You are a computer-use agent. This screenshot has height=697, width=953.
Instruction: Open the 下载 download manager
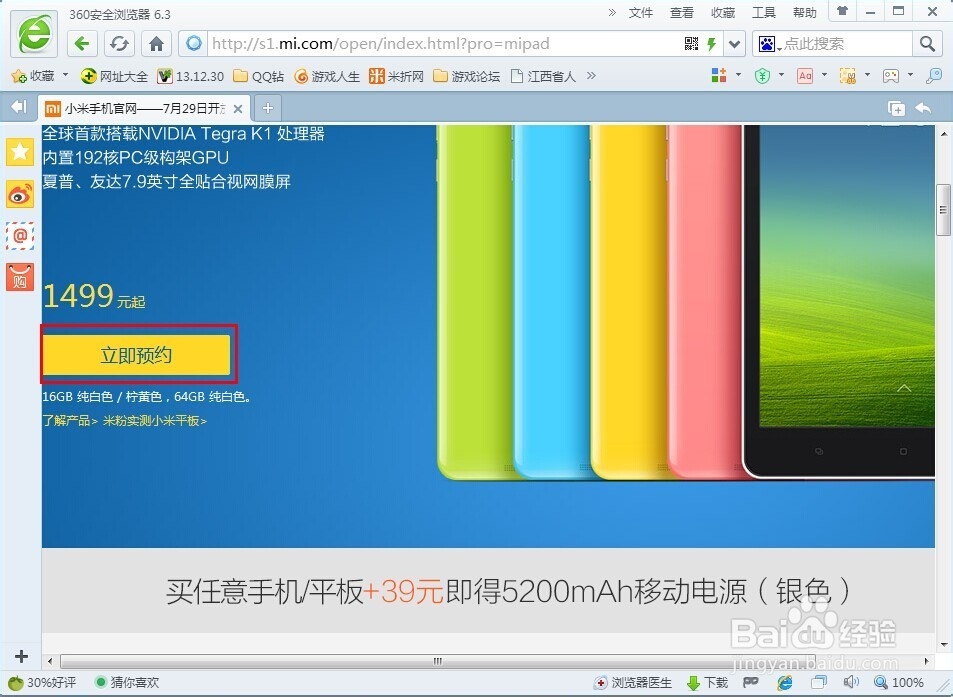click(x=707, y=683)
